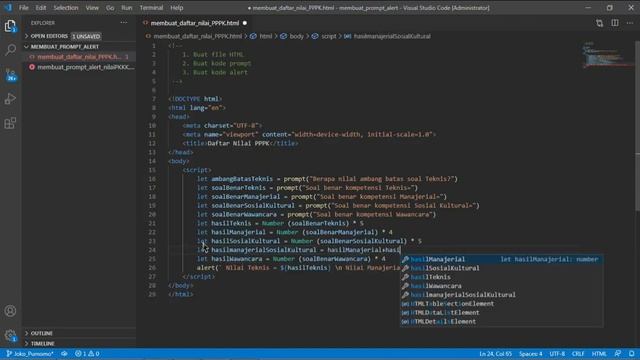Viewport: 640px width, 360px height.
Task: Click UTF-8 encoding in status bar
Action: click(557, 354)
